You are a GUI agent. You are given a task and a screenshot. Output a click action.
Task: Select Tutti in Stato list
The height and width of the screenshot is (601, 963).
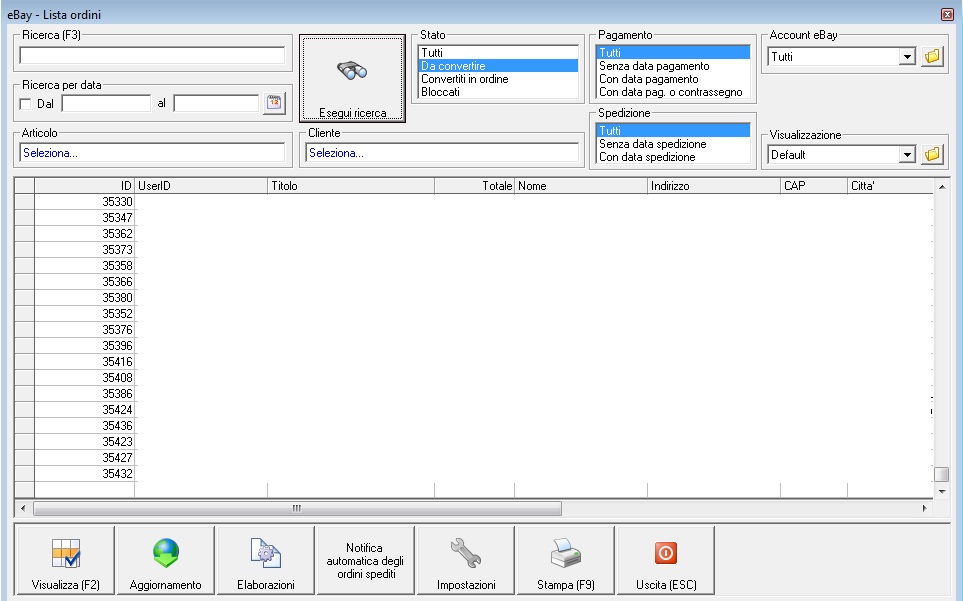[498, 53]
